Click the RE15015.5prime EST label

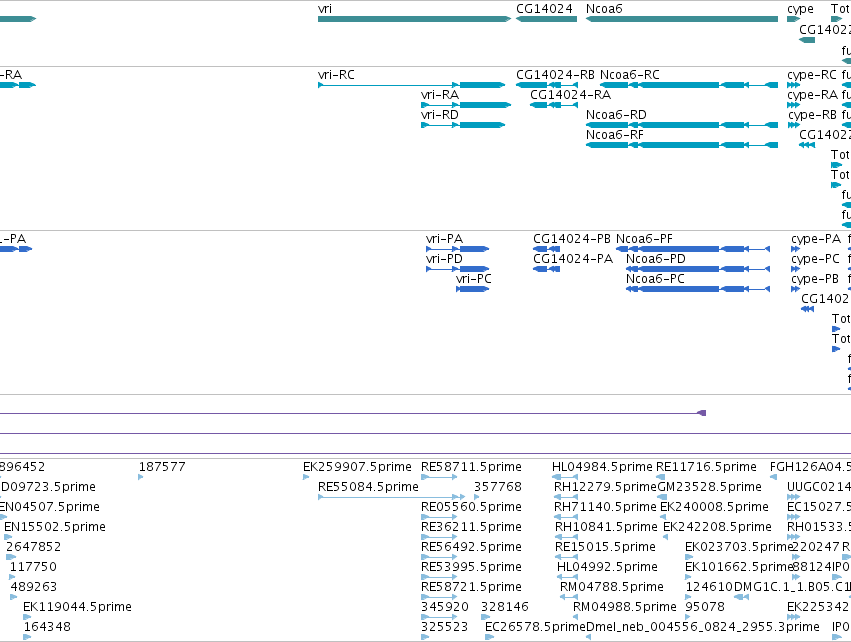pyautogui.click(x=605, y=547)
